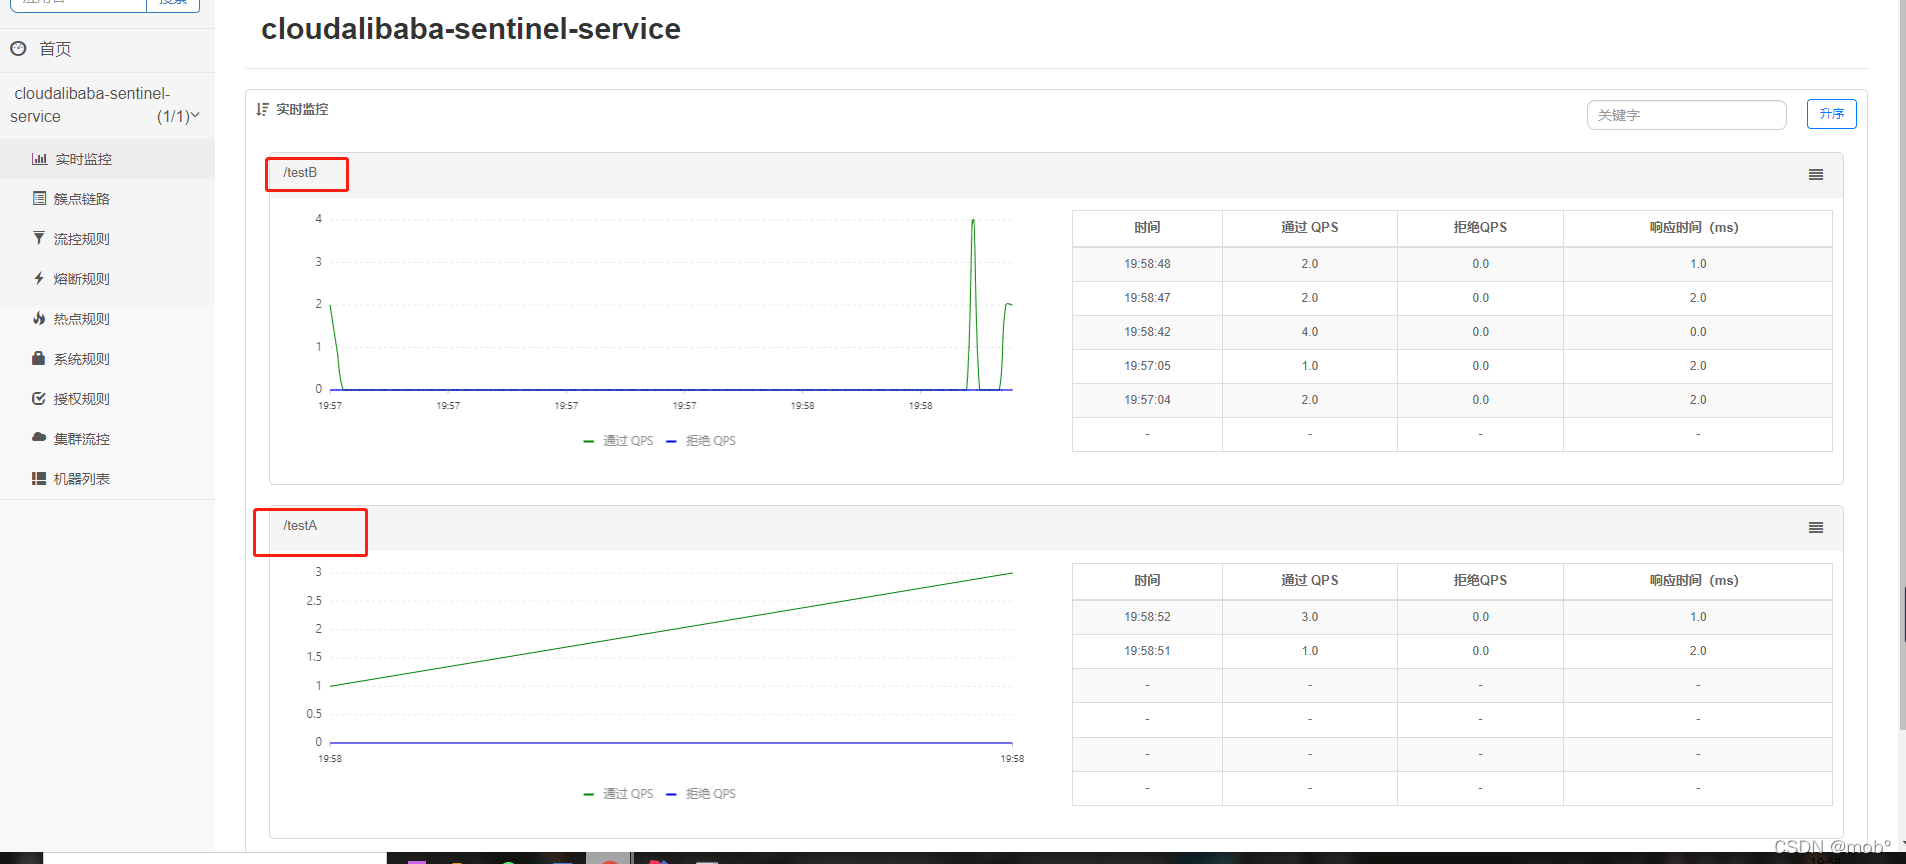
Task: Open 热点规则 menu item
Action: pos(81,319)
